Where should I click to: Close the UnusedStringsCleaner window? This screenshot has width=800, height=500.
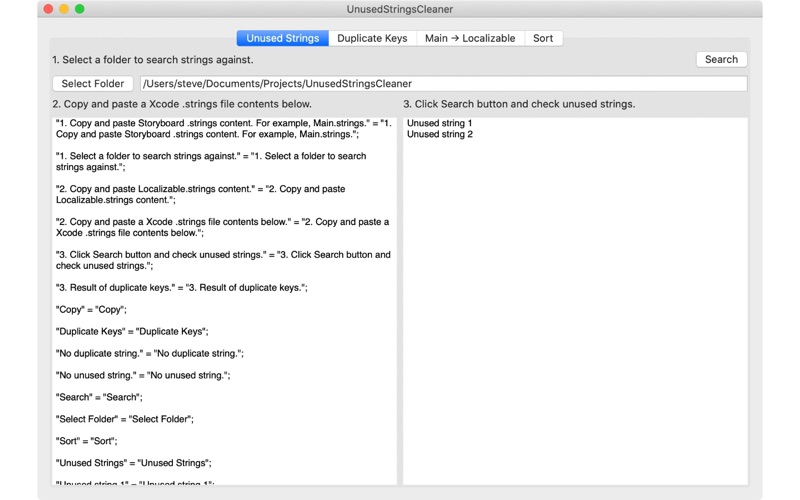click(x=48, y=9)
